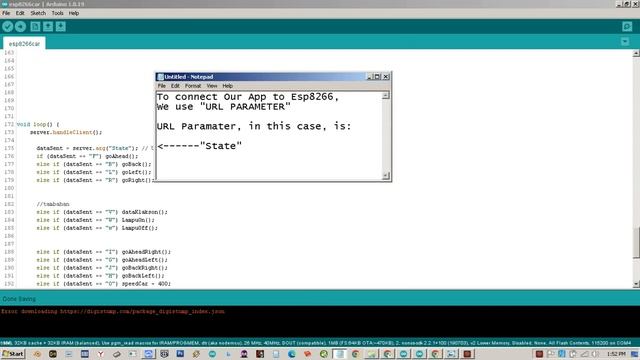
Task: Click the volume speaker icon in system tray
Action: tap(595, 354)
